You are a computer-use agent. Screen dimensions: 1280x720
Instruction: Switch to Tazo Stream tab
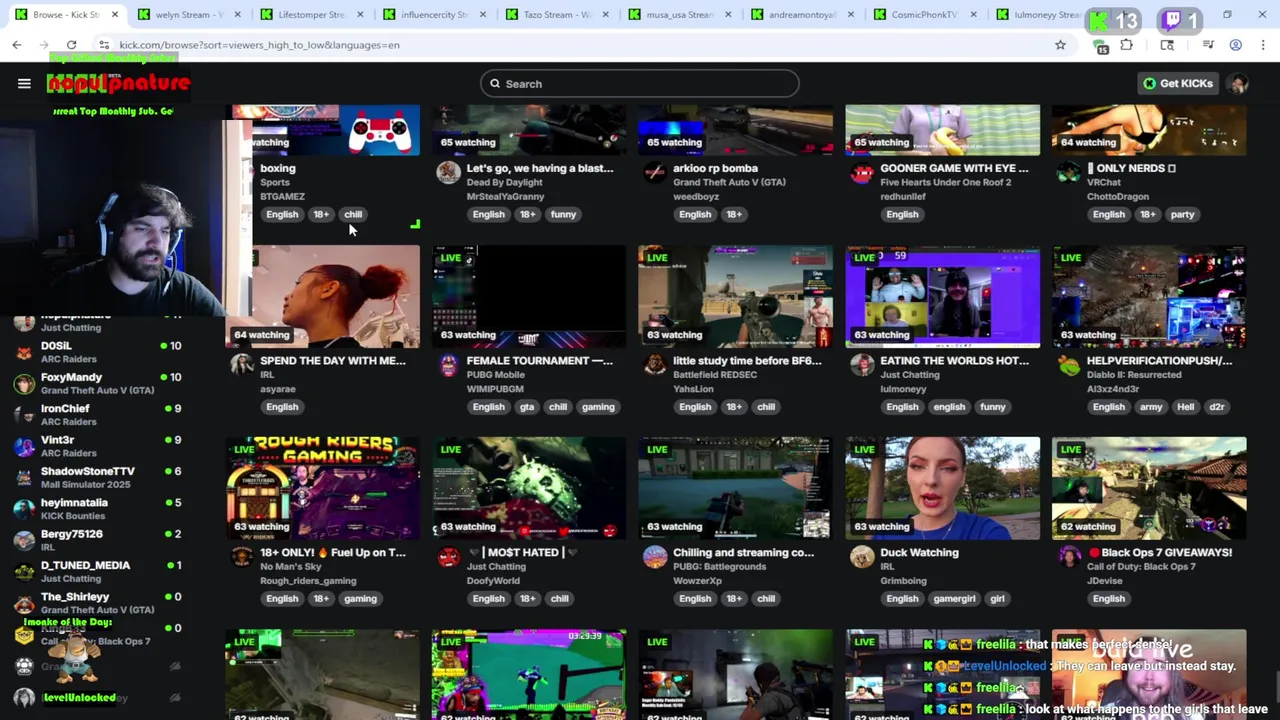(x=557, y=15)
